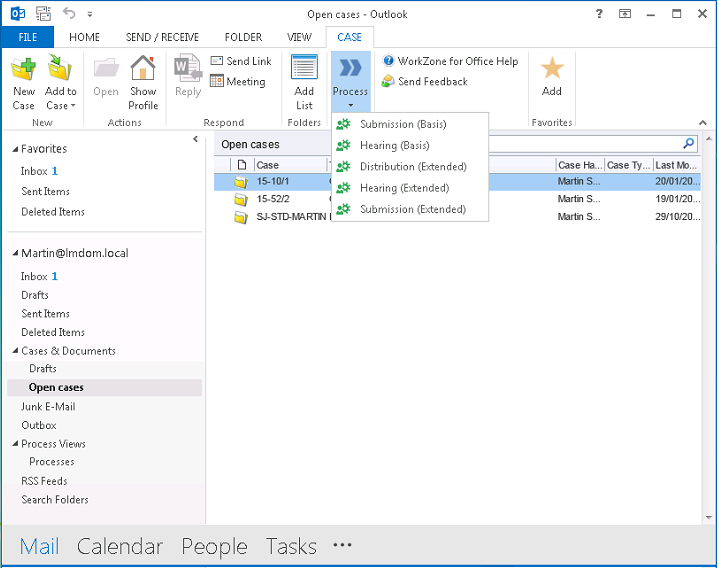Click the Send Feedback button
Image resolution: width=719 pixels, height=568 pixels.
(425, 82)
